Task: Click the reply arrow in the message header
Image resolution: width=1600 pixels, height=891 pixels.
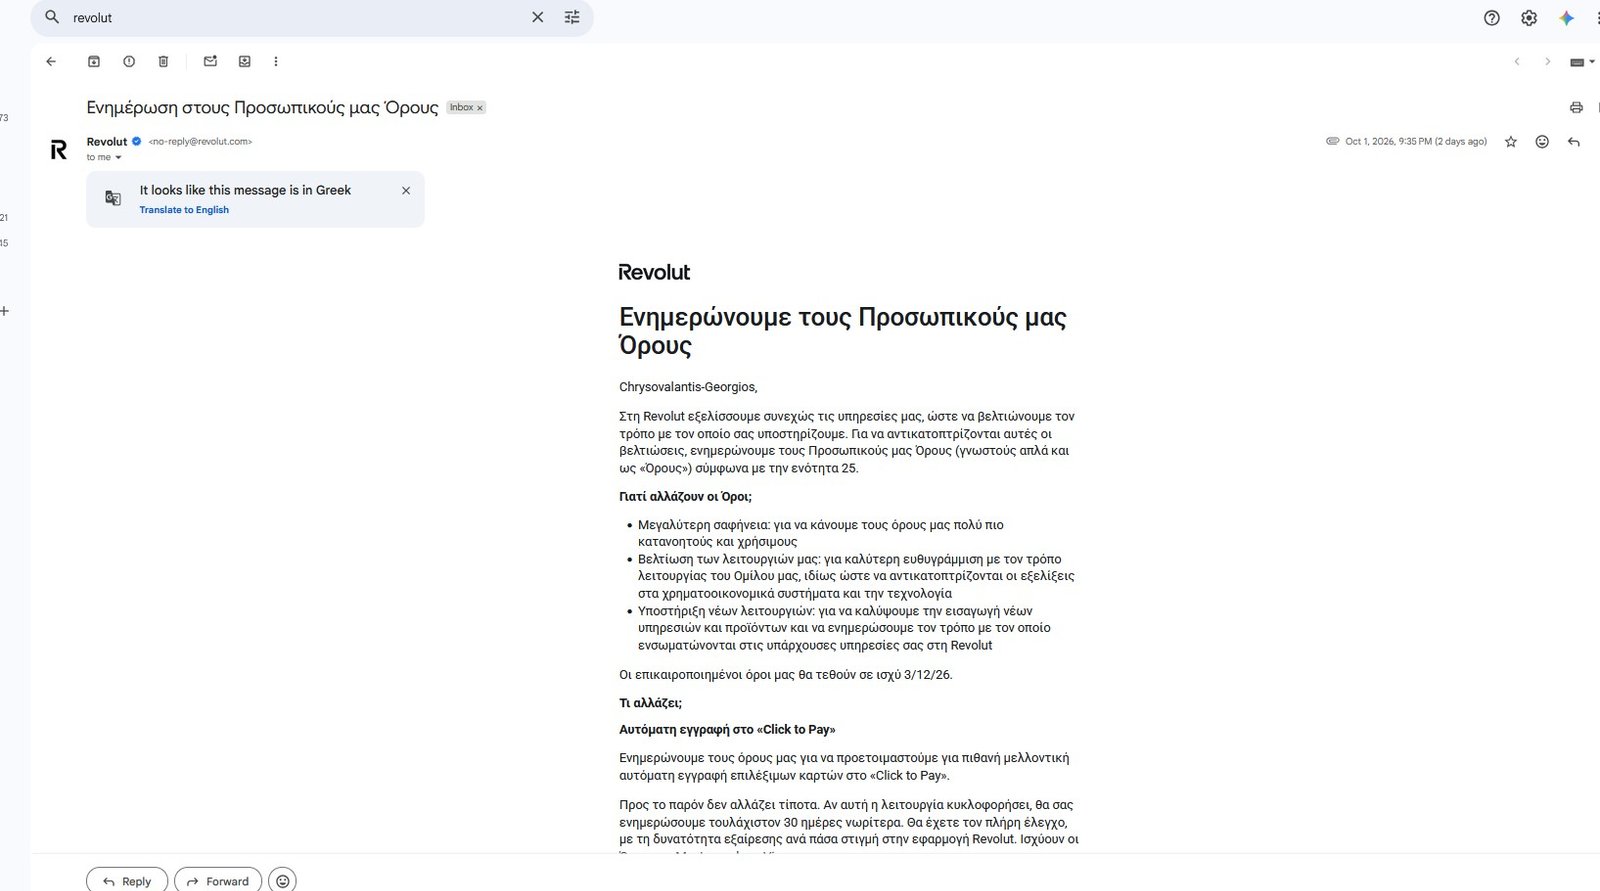Action: pos(1574,142)
